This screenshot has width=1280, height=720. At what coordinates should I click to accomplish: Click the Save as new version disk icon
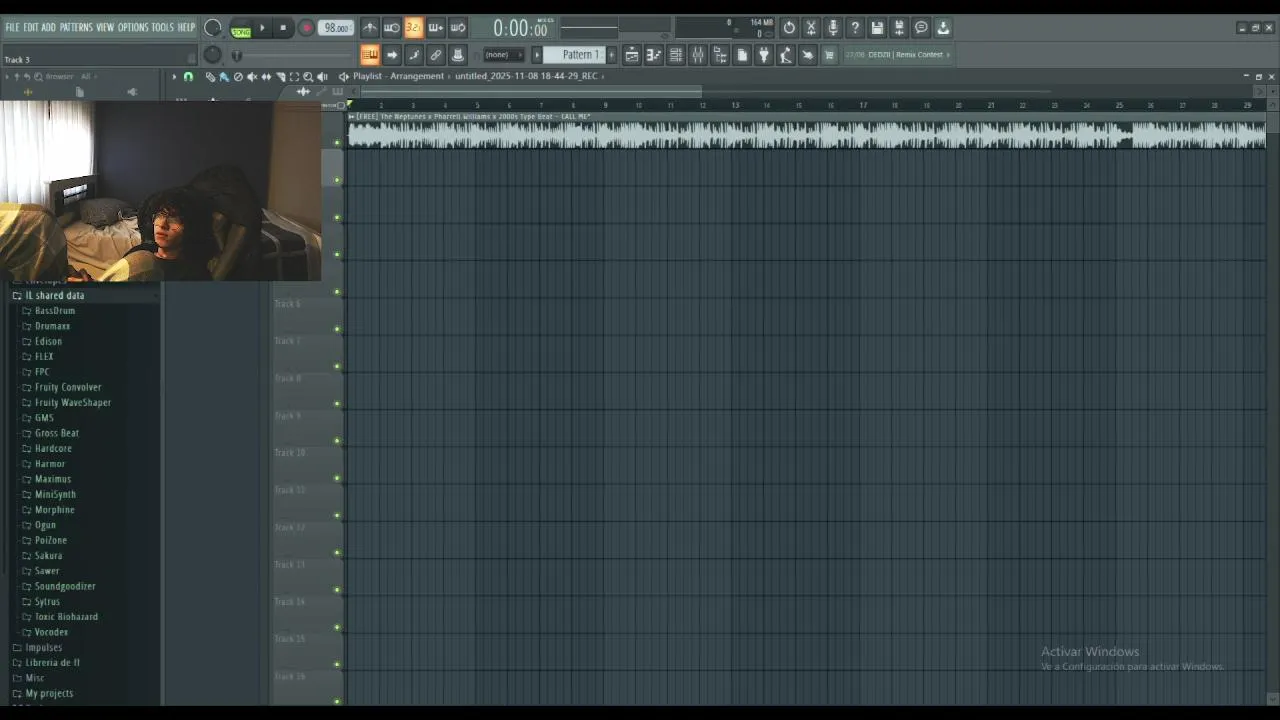tap(899, 28)
